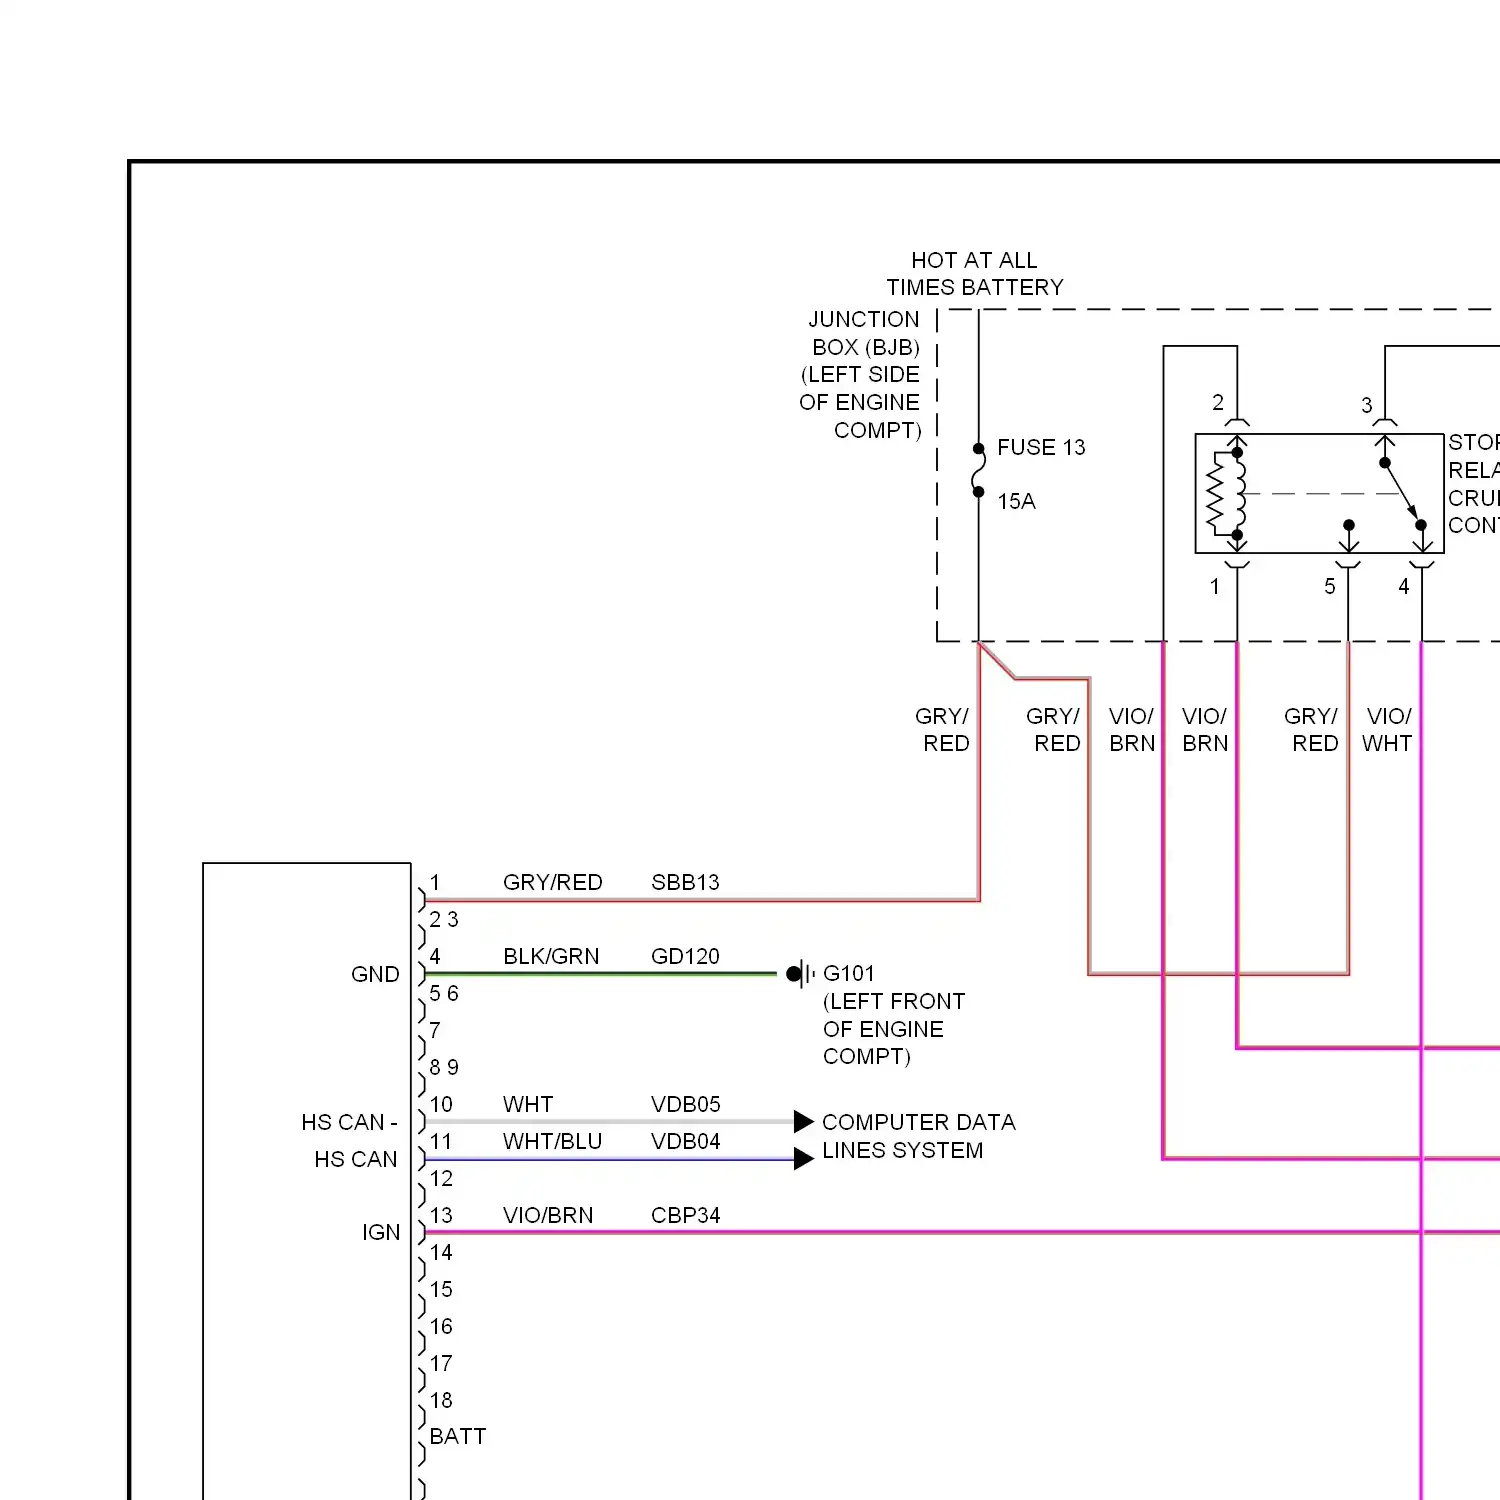The image size is (1500, 1500).
Task: Click the "HS CAN -" pin label
Action: (x=349, y=1122)
